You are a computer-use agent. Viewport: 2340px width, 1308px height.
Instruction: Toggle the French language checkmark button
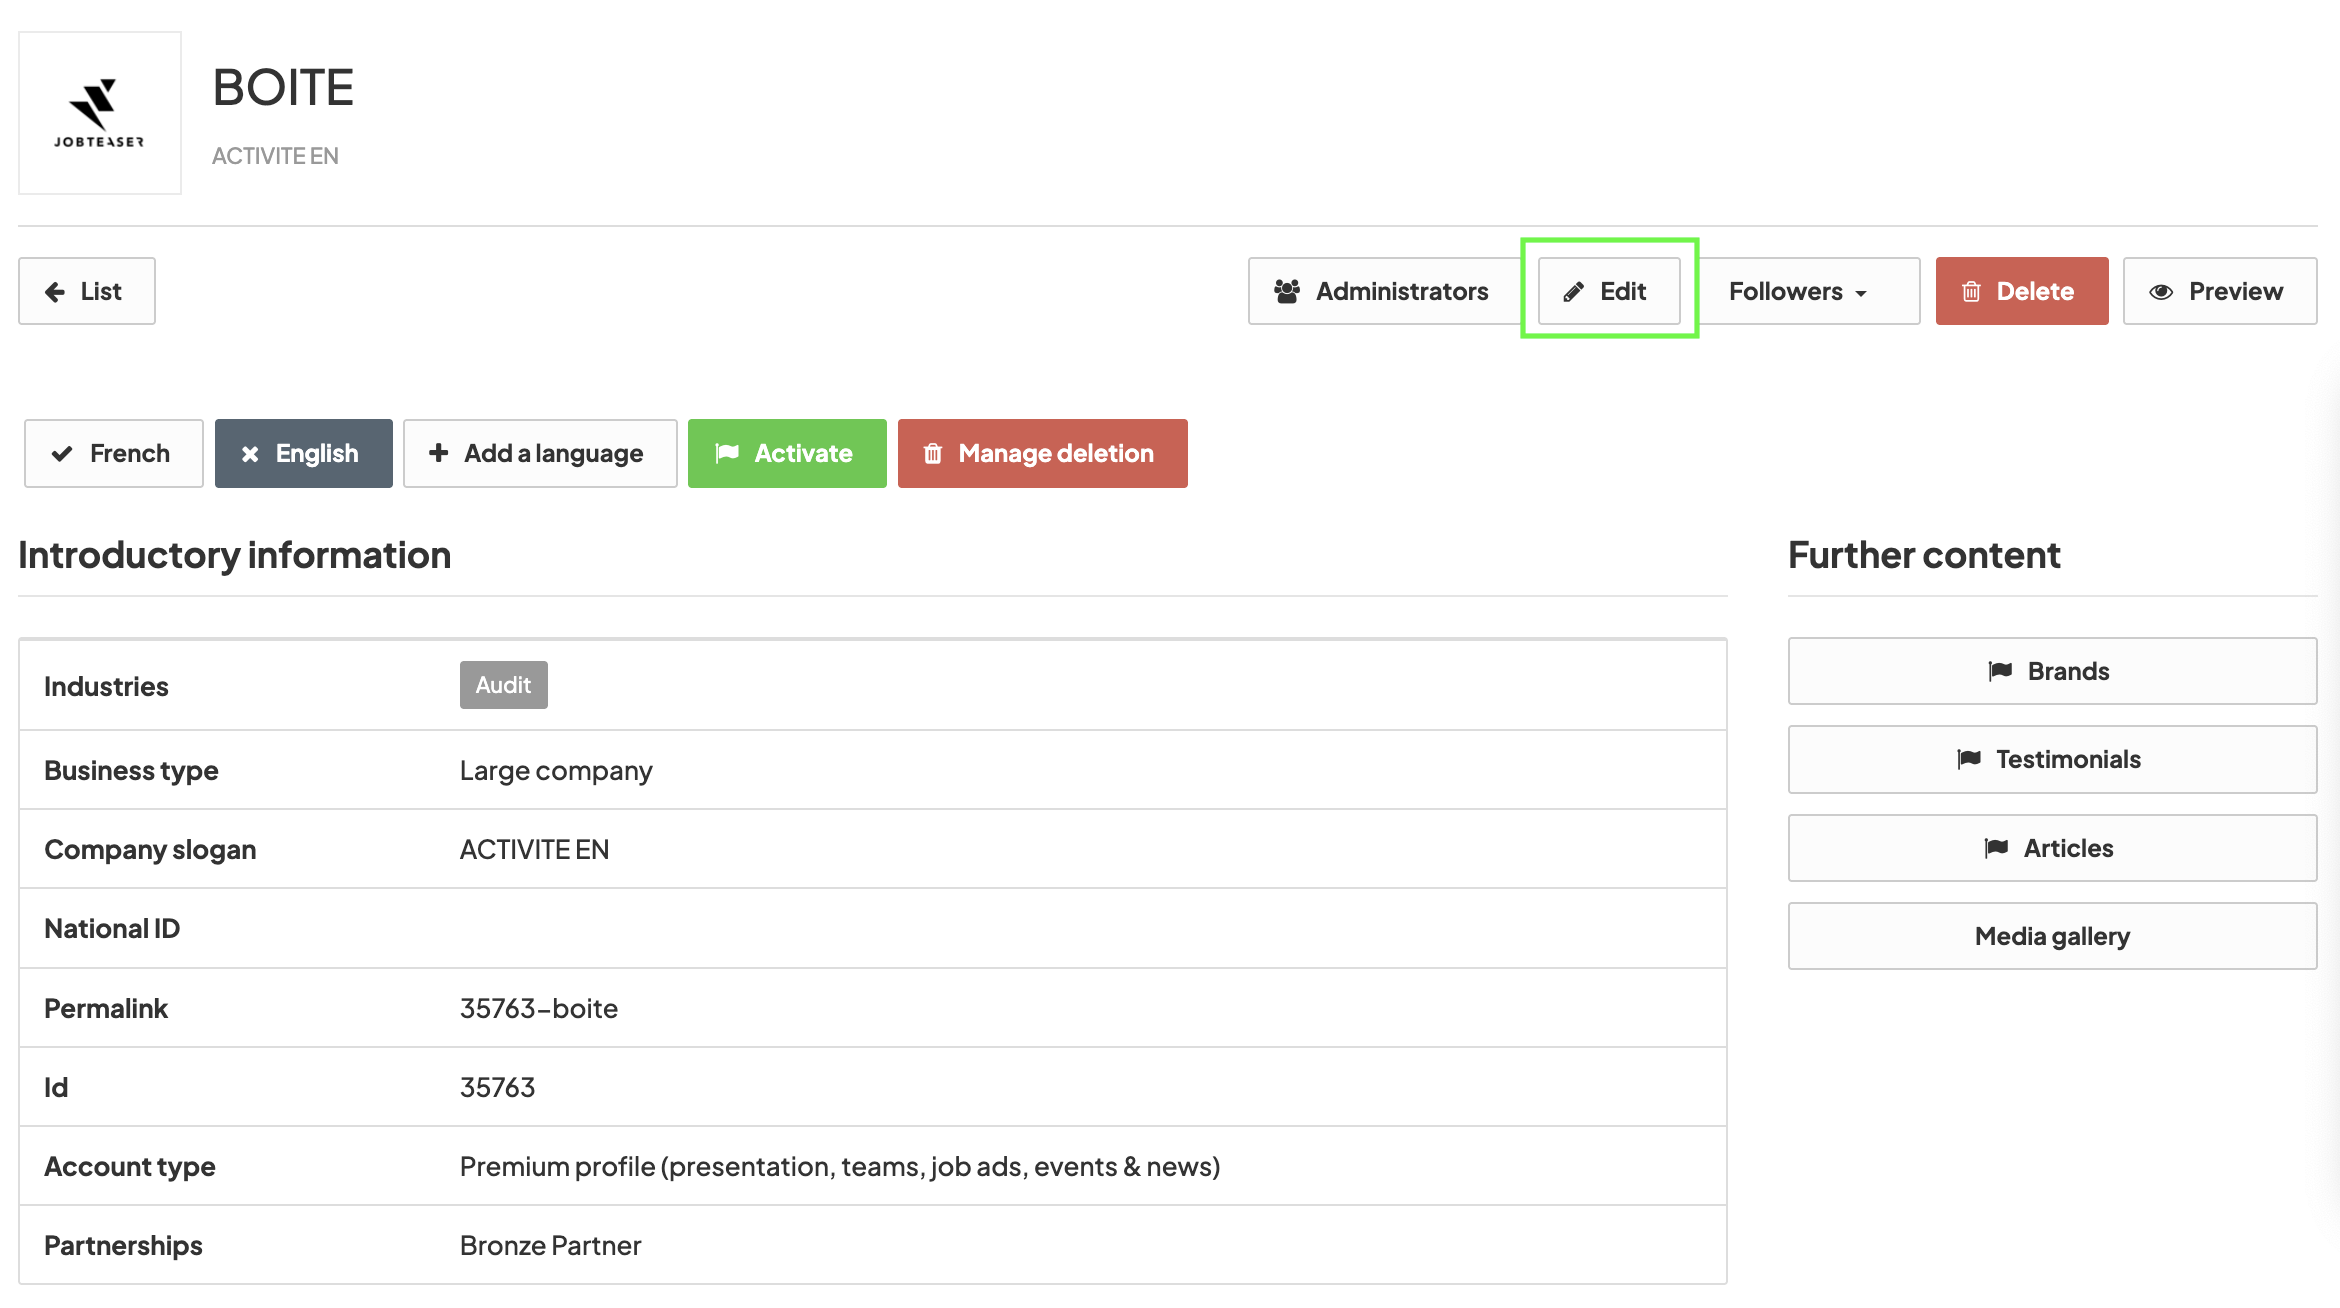click(114, 453)
